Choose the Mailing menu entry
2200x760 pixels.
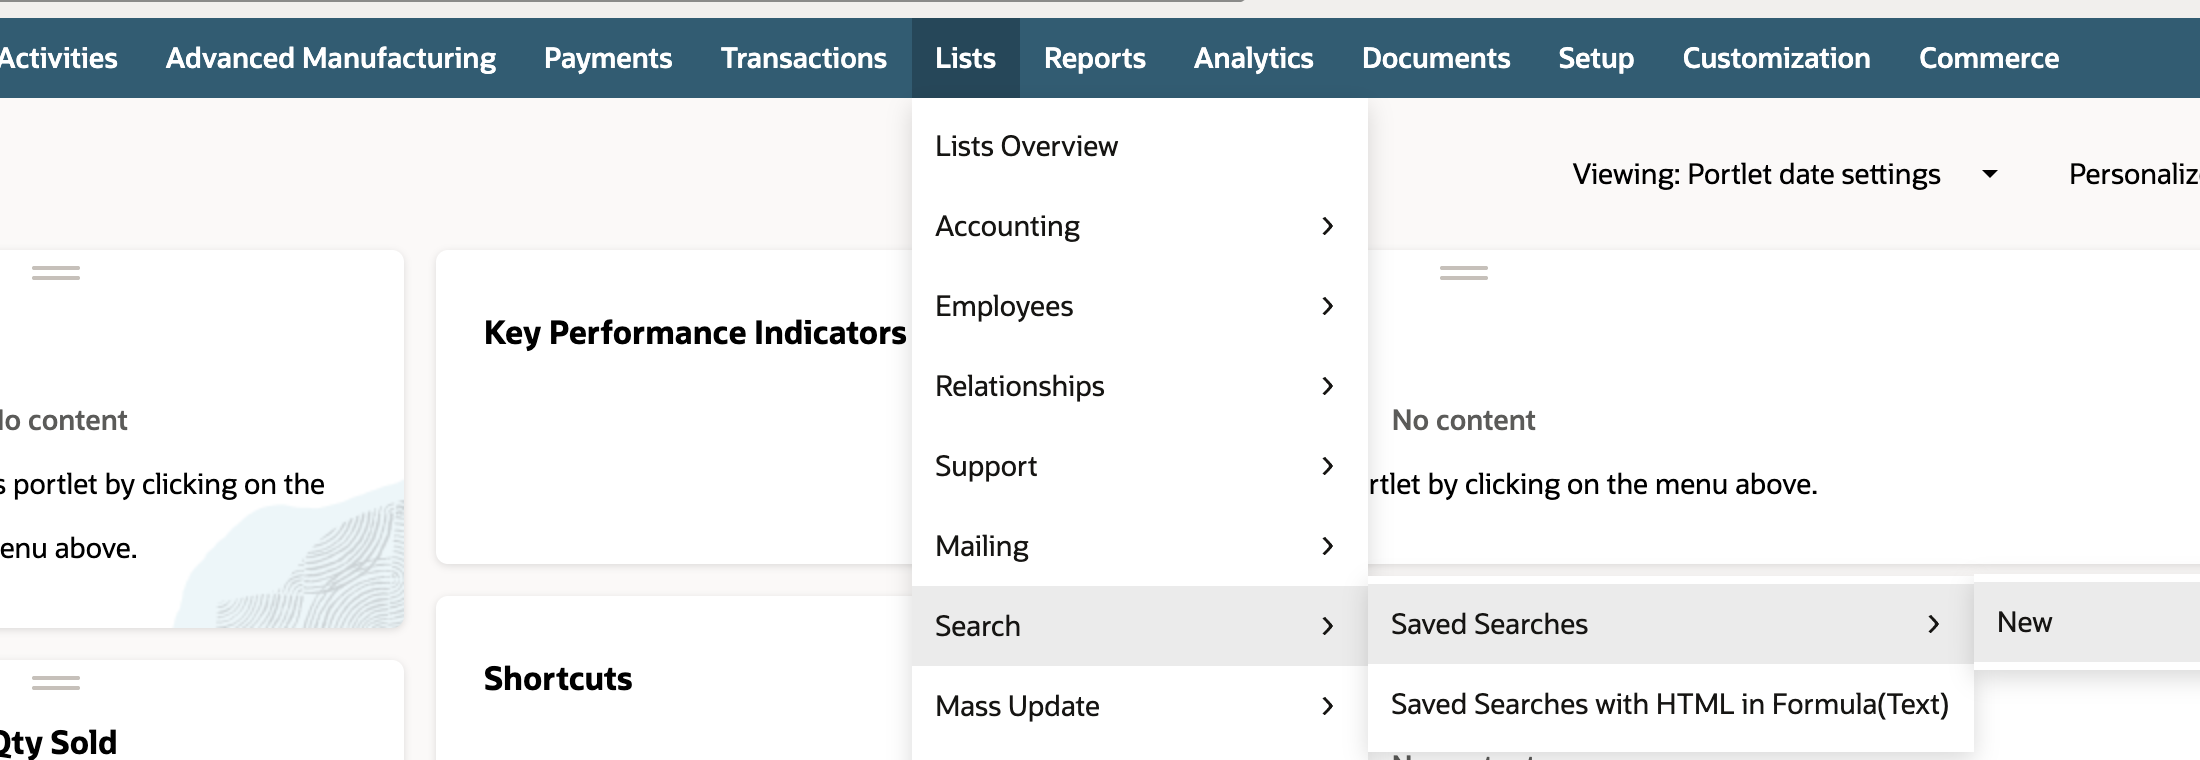(1140, 546)
